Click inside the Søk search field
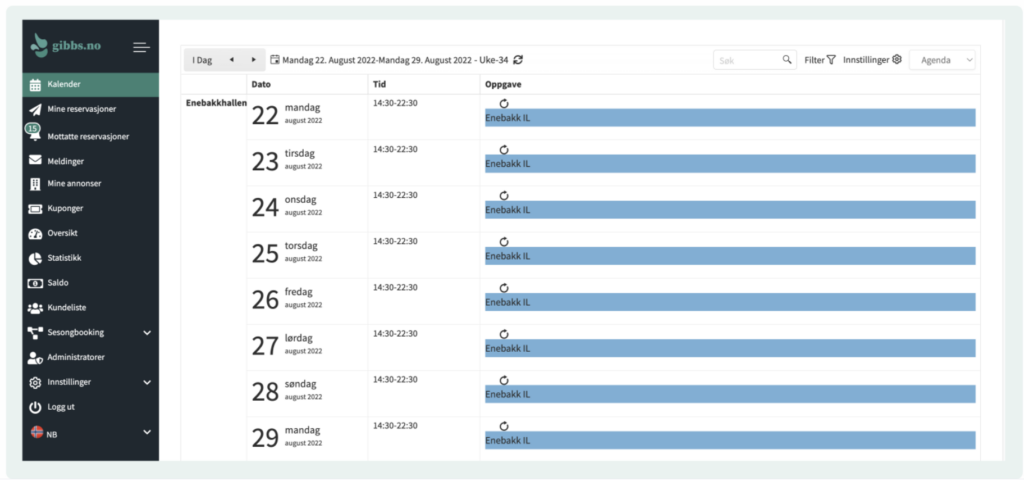This screenshot has width=1024, height=481. (x=748, y=60)
